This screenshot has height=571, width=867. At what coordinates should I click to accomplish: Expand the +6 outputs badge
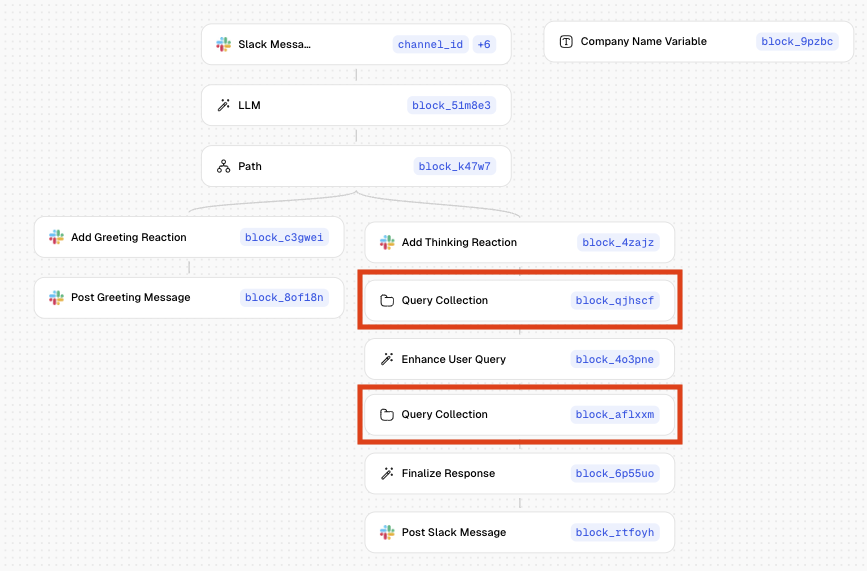pyautogui.click(x=483, y=45)
